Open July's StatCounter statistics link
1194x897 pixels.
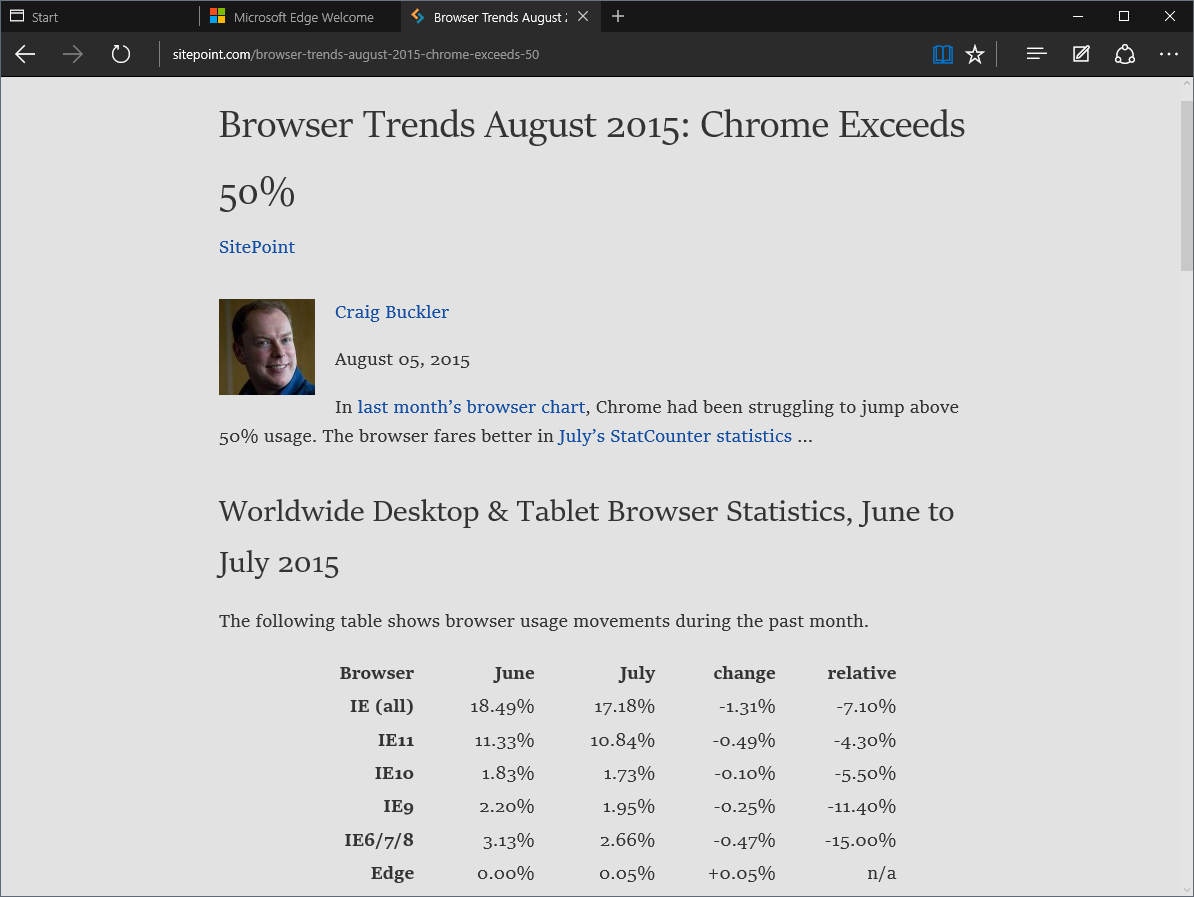(675, 436)
